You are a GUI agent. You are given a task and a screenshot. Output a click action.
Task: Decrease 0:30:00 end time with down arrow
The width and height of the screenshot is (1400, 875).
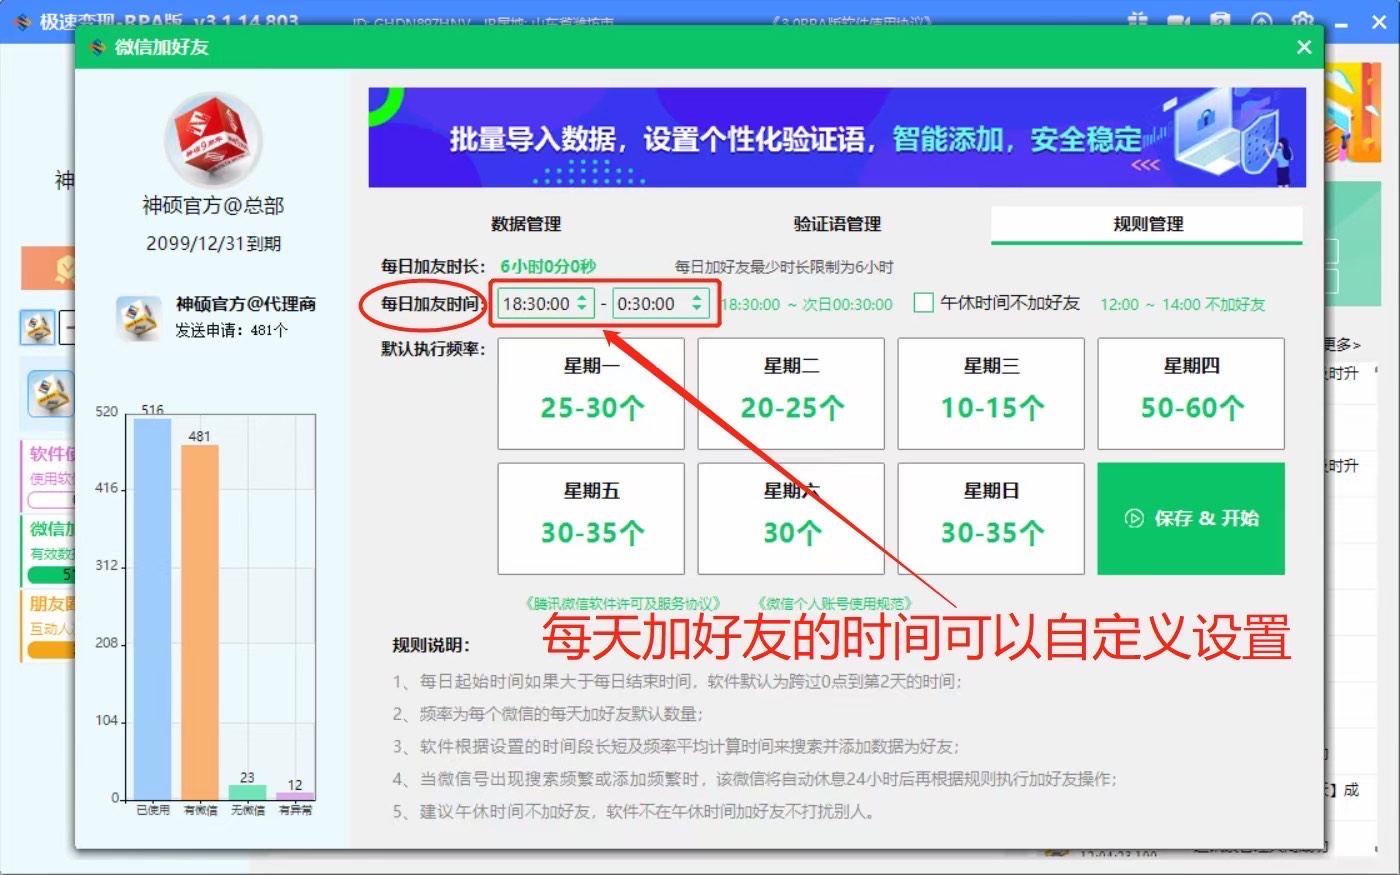[697, 307]
